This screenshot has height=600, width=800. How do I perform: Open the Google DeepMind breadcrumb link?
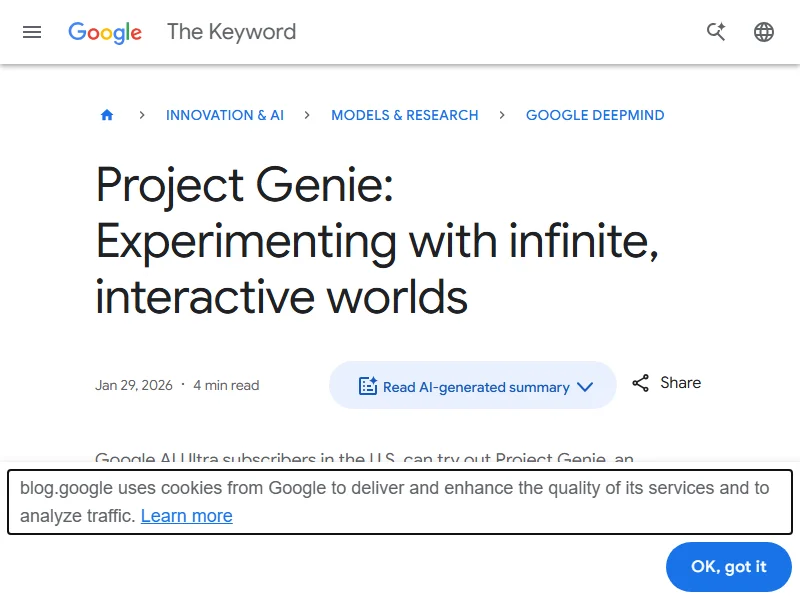click(595, 115)
